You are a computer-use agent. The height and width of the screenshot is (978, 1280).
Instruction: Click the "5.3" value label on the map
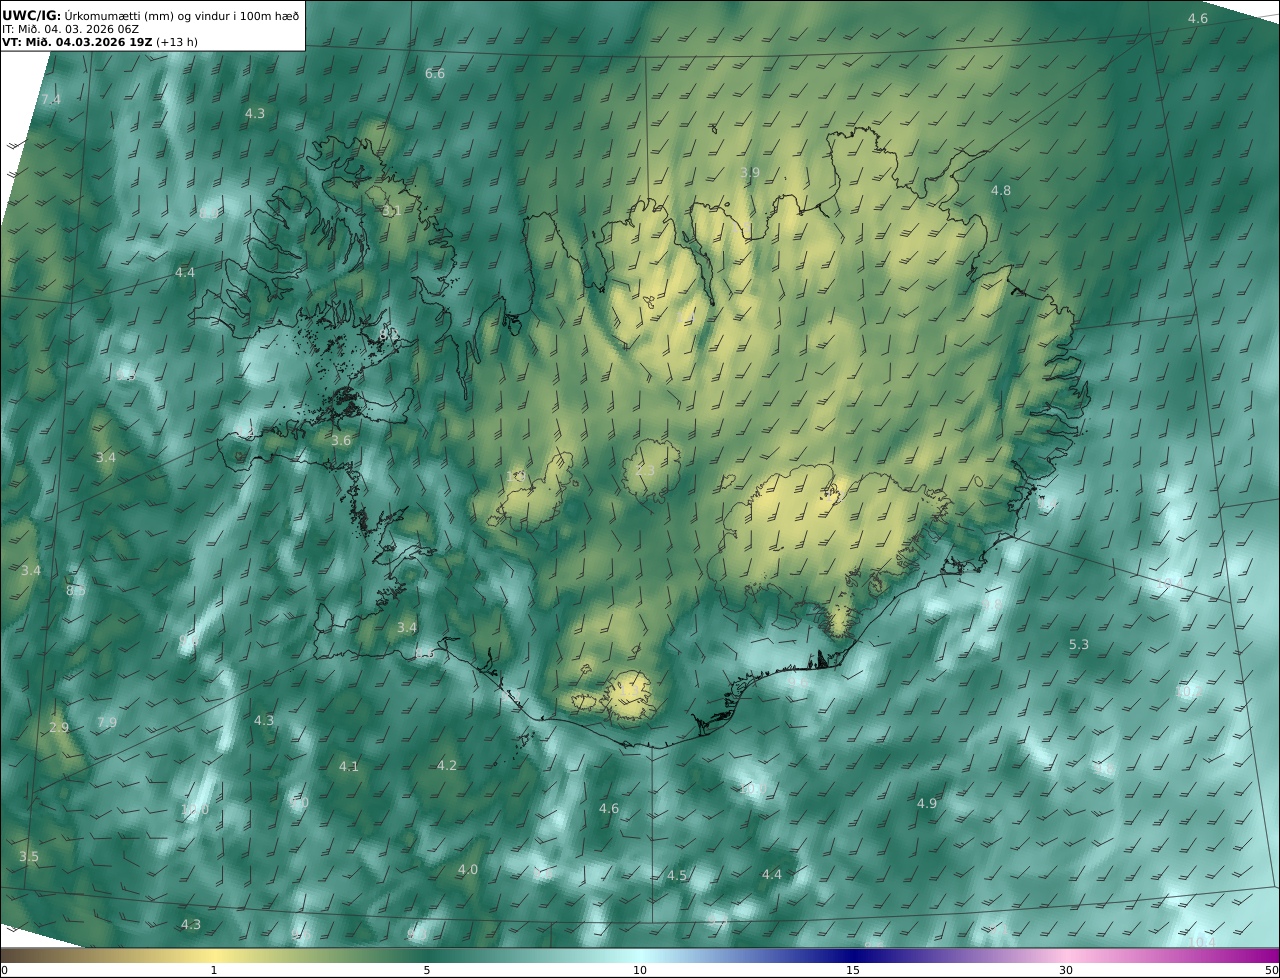tap(1079, 645)
